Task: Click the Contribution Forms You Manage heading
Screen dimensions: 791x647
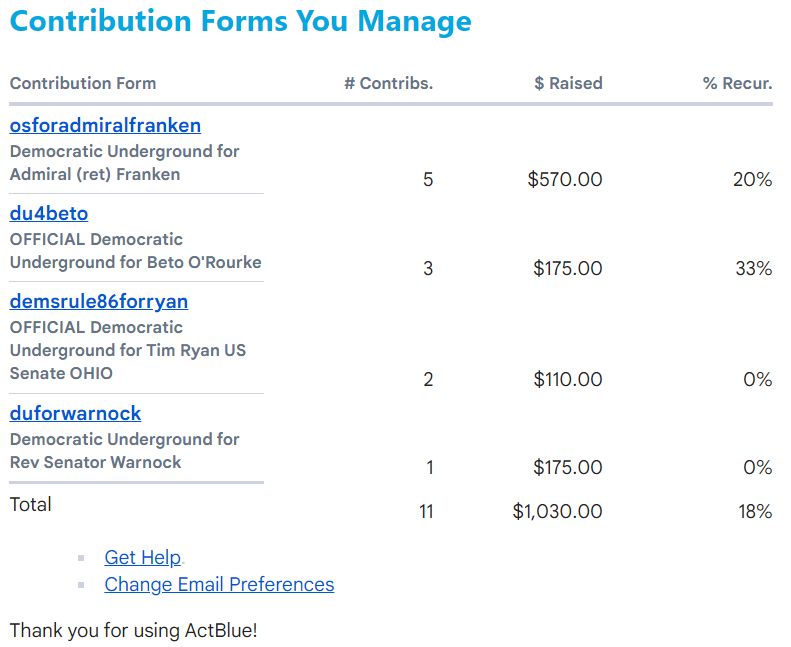Action: click(x=240, y=21)
